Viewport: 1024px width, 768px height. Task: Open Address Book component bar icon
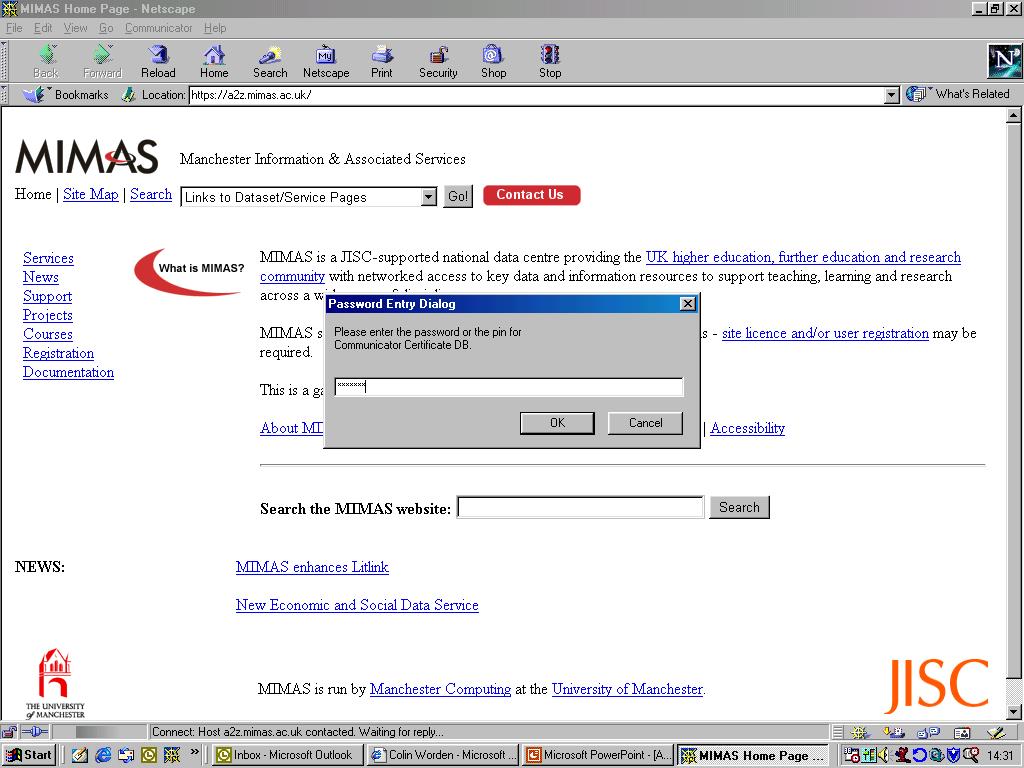962,732
